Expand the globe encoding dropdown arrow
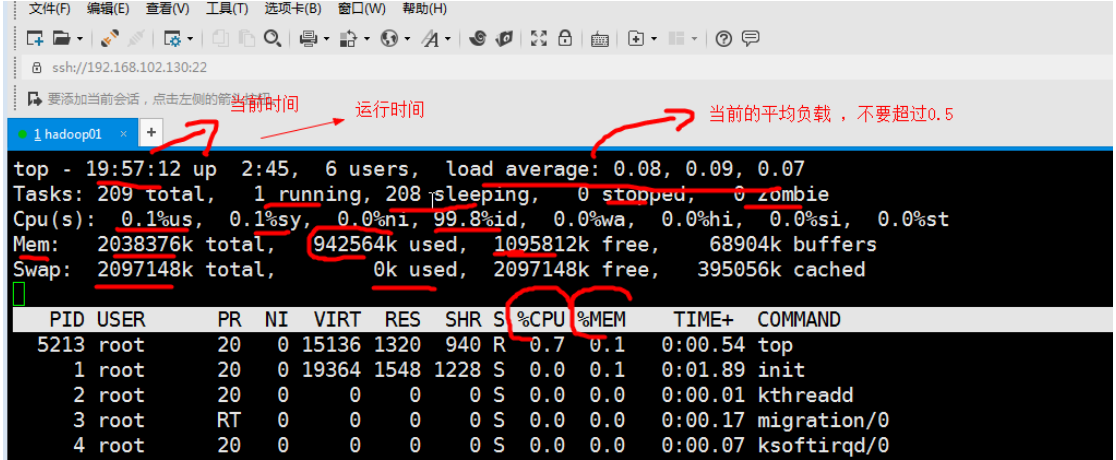 pyautogui.click(x=406, y=39)
